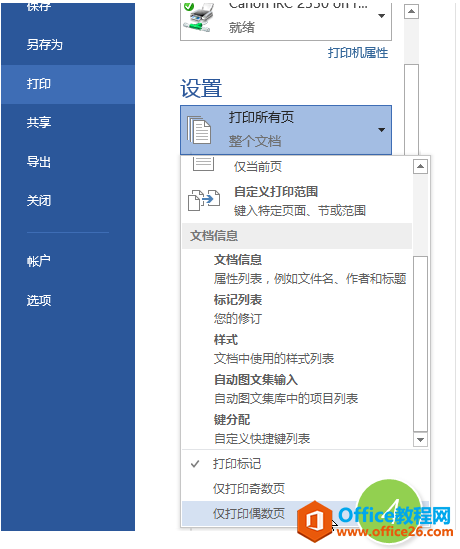Open 打印机属性 link
460x549 pixels.
[x=358, y=53]
